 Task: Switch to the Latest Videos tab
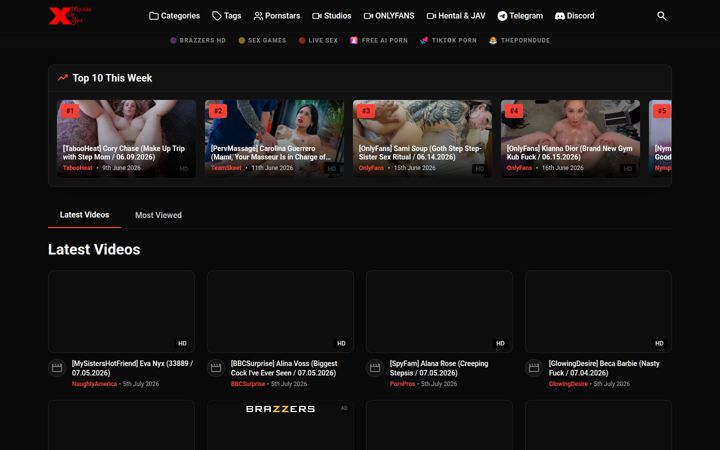[84, 215]
